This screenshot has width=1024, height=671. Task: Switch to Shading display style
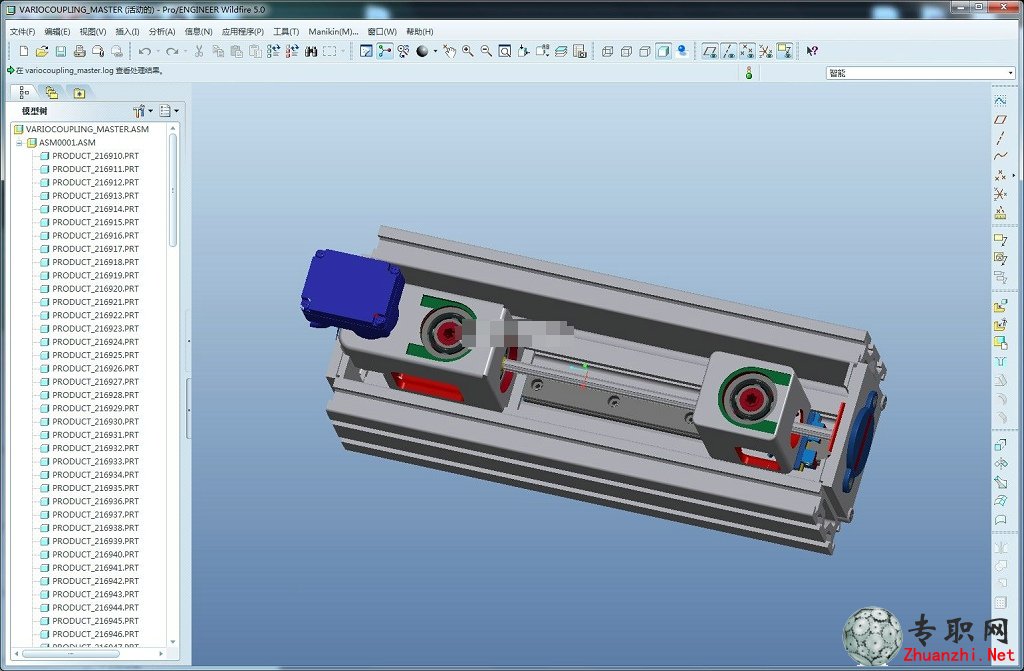(664, 51)
